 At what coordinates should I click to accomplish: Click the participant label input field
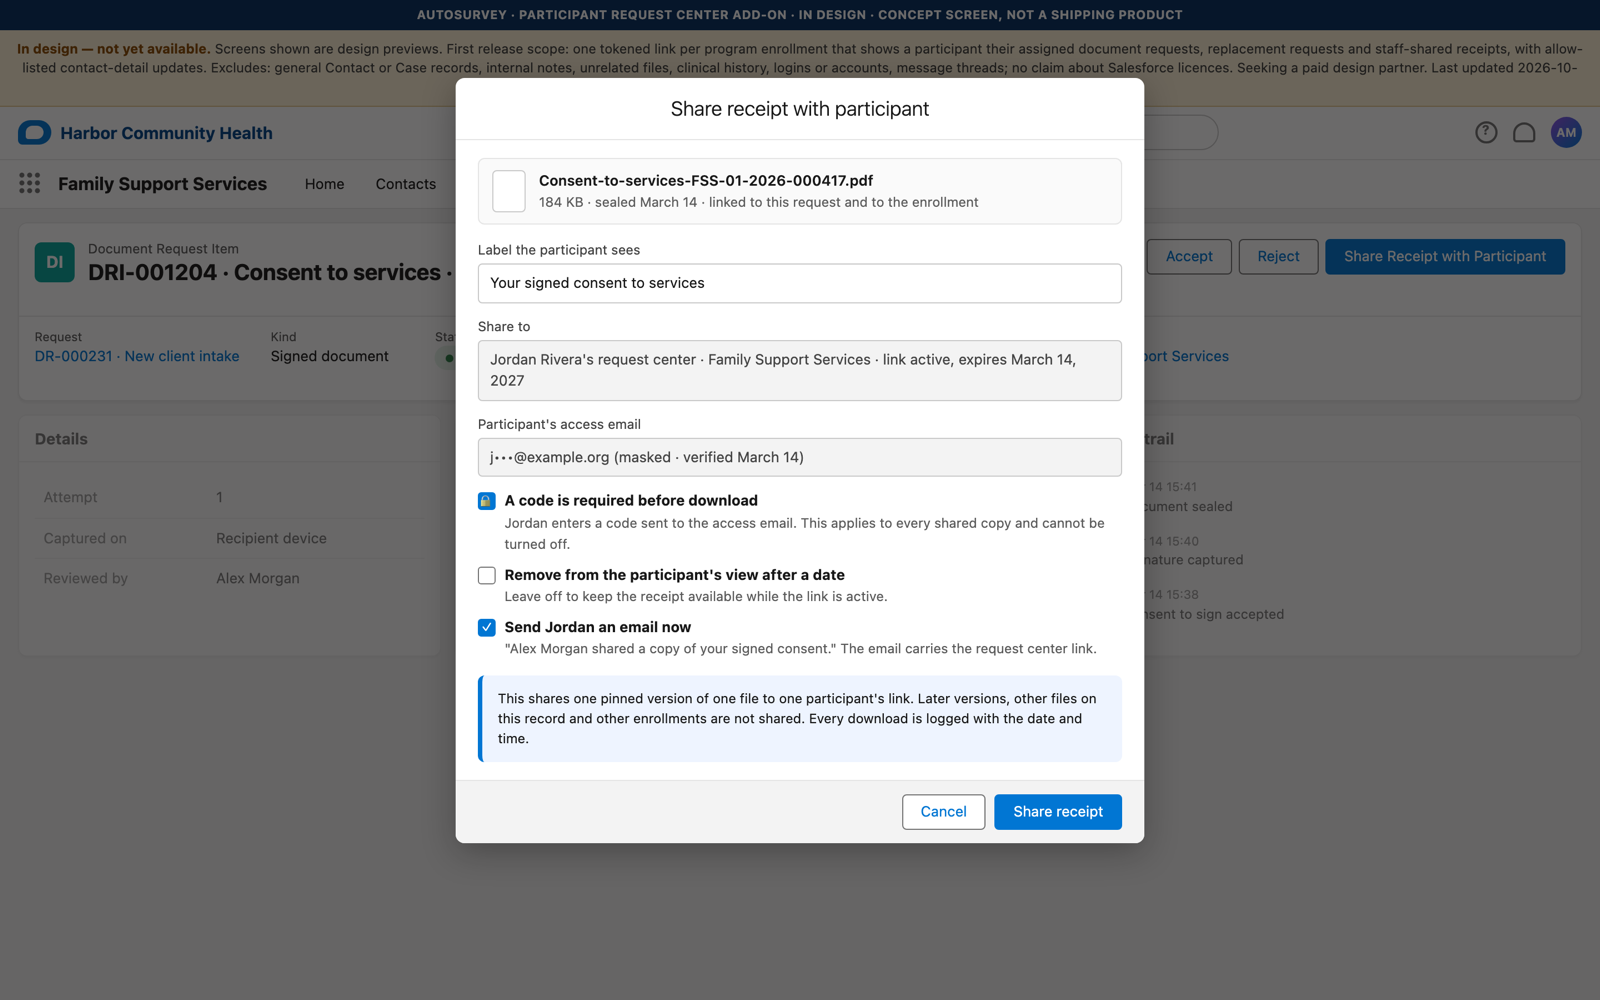pos(800,283)
